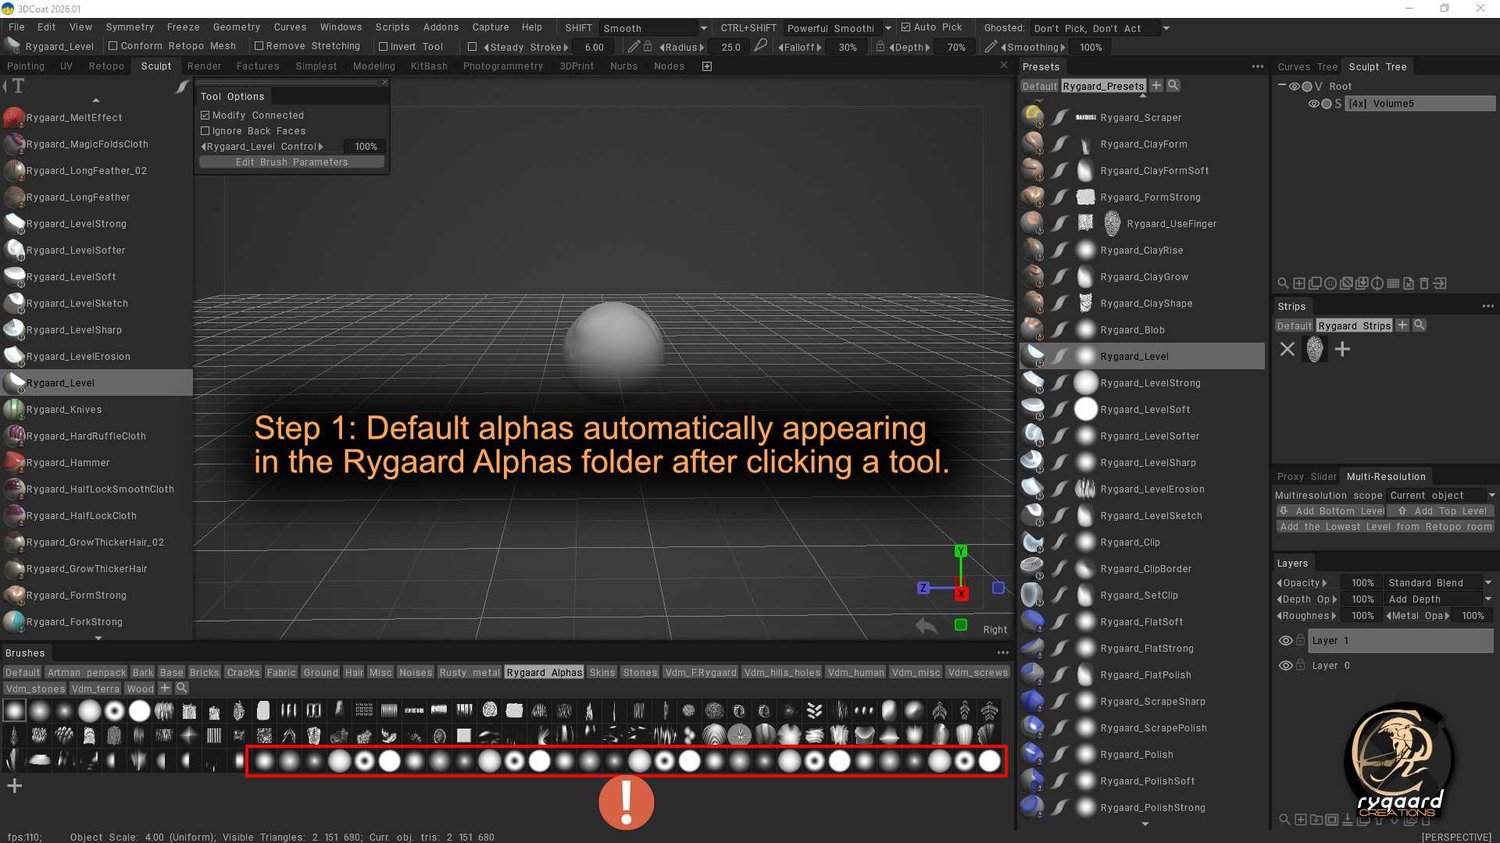Toggle visibility of Volume5
The image size is (1500, 843).
[1314, 104]
